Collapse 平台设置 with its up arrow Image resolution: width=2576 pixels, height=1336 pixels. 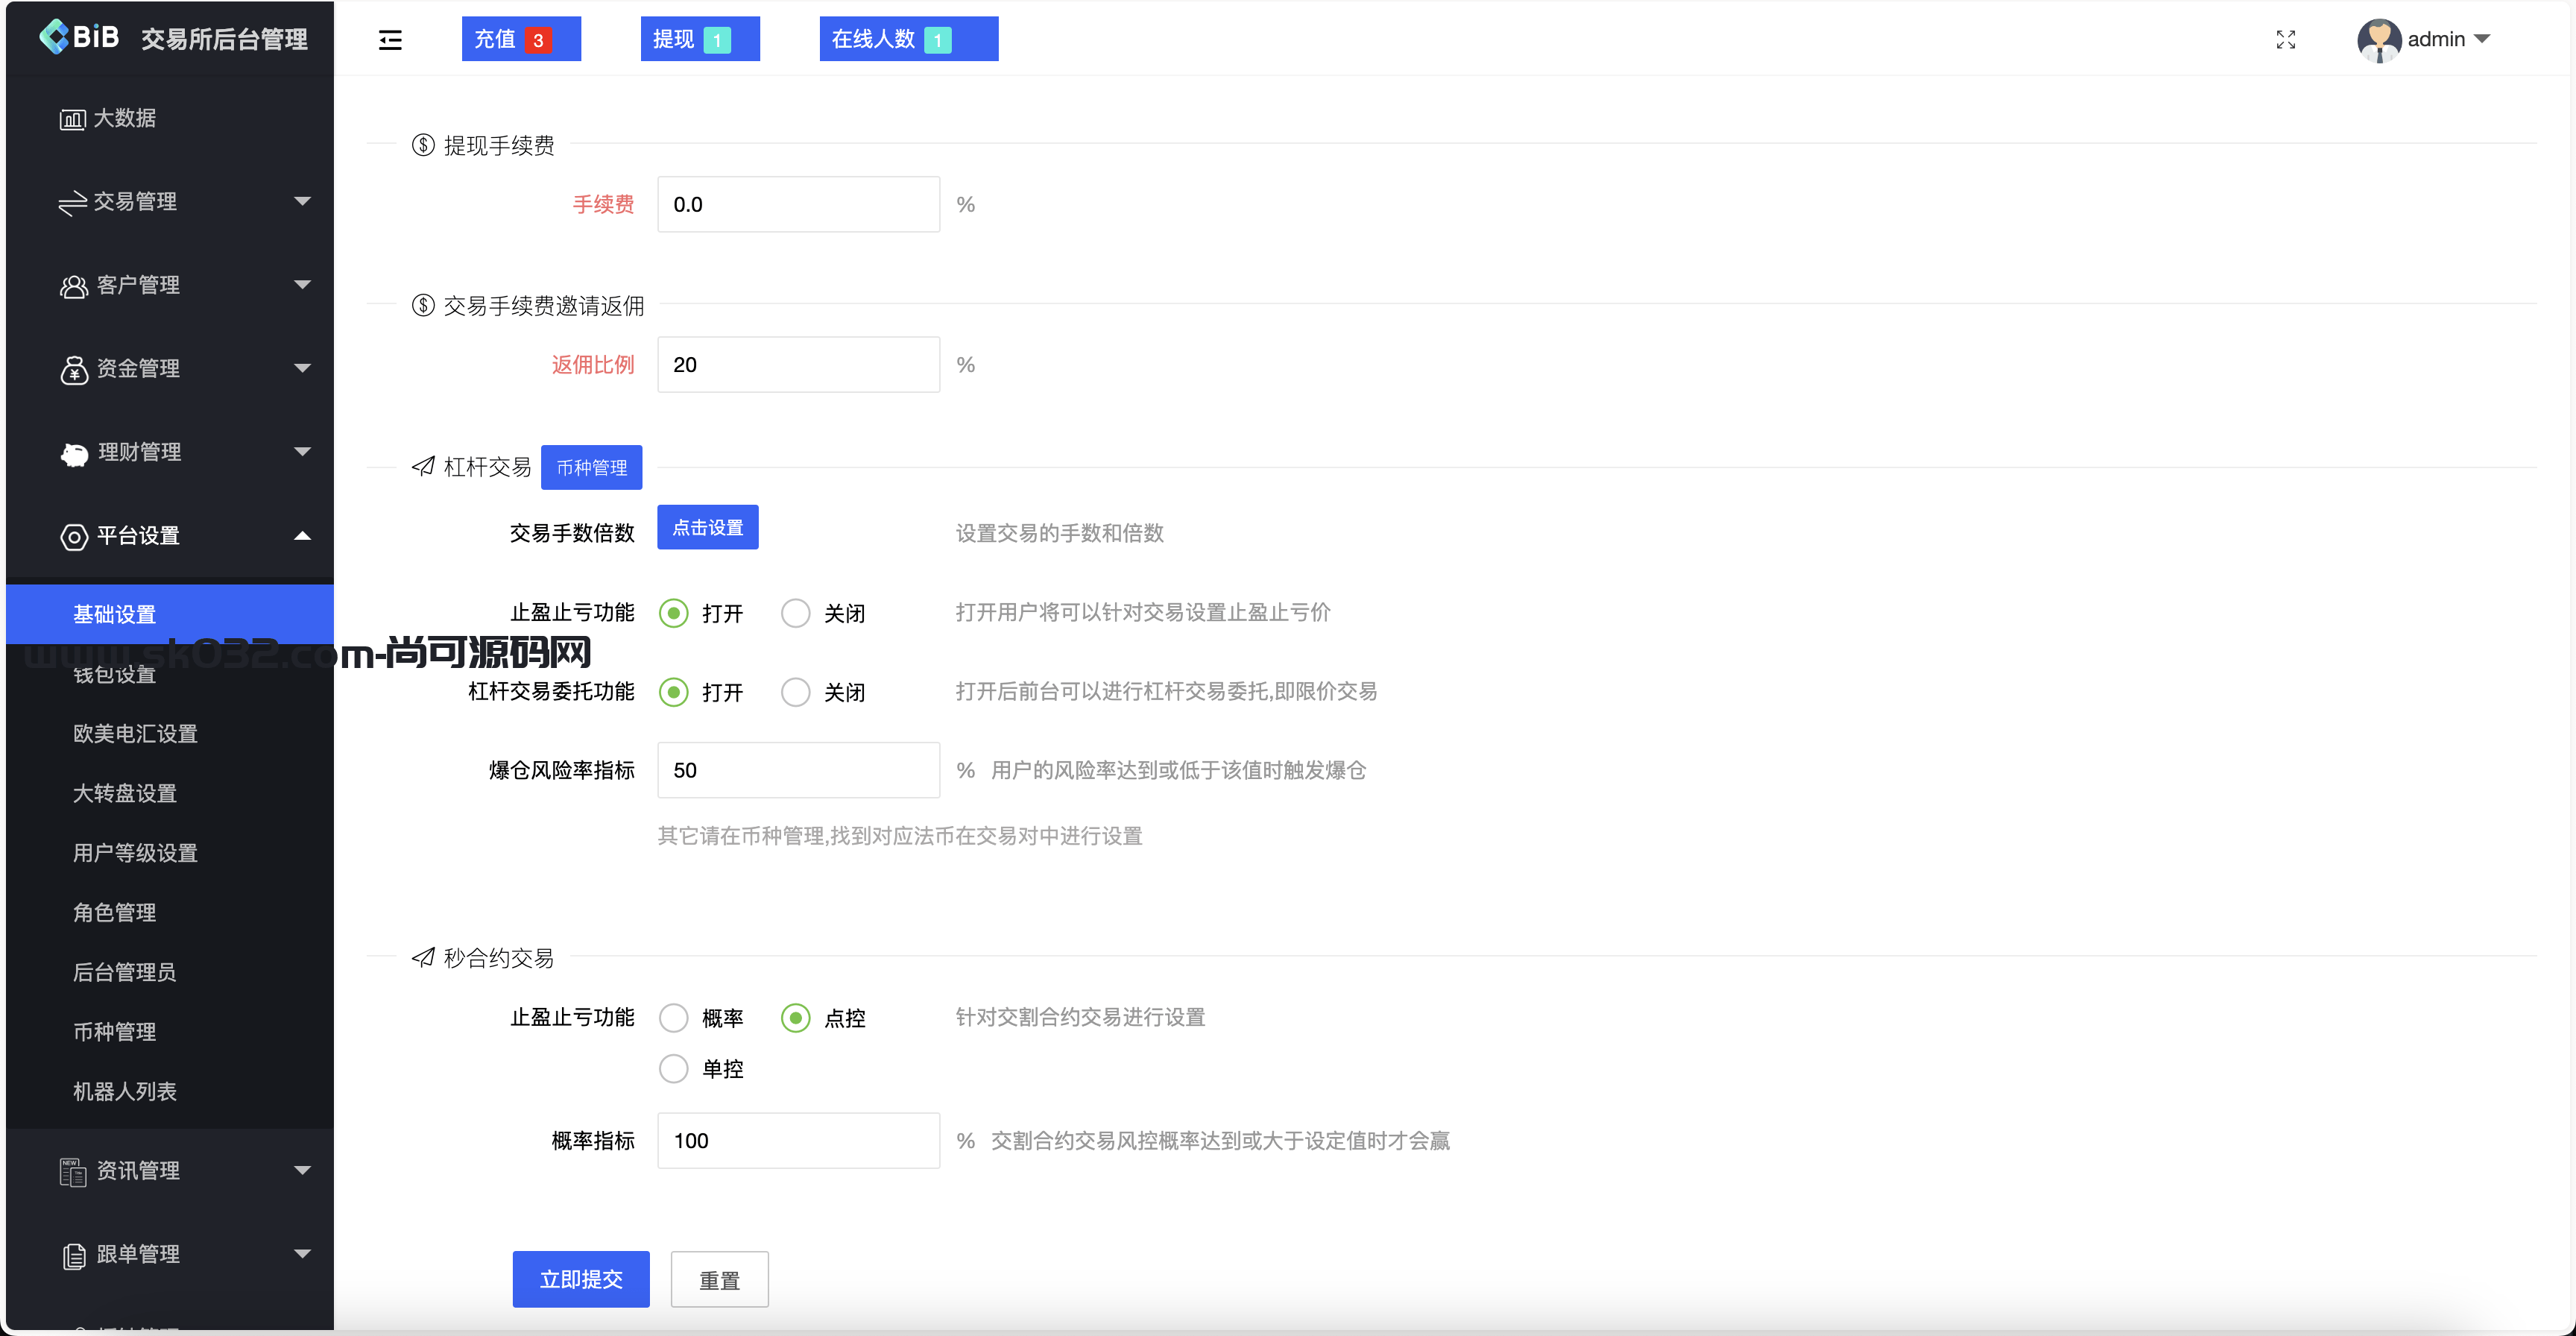point(302,536)
